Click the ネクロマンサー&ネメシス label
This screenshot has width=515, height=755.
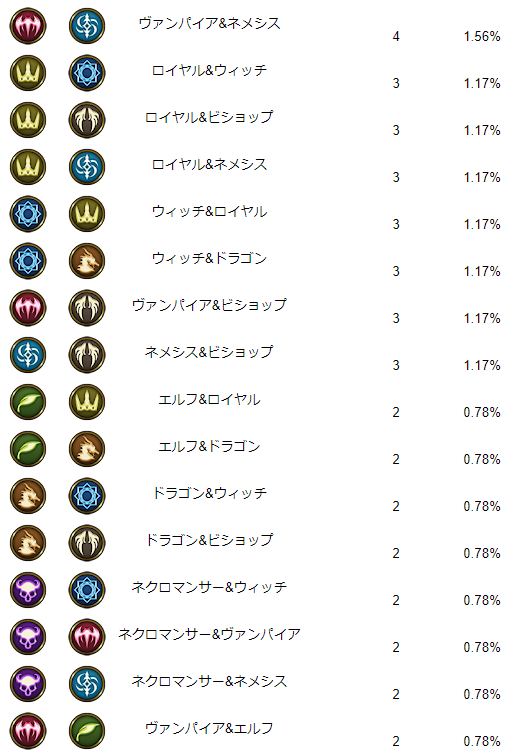[209, 681]
